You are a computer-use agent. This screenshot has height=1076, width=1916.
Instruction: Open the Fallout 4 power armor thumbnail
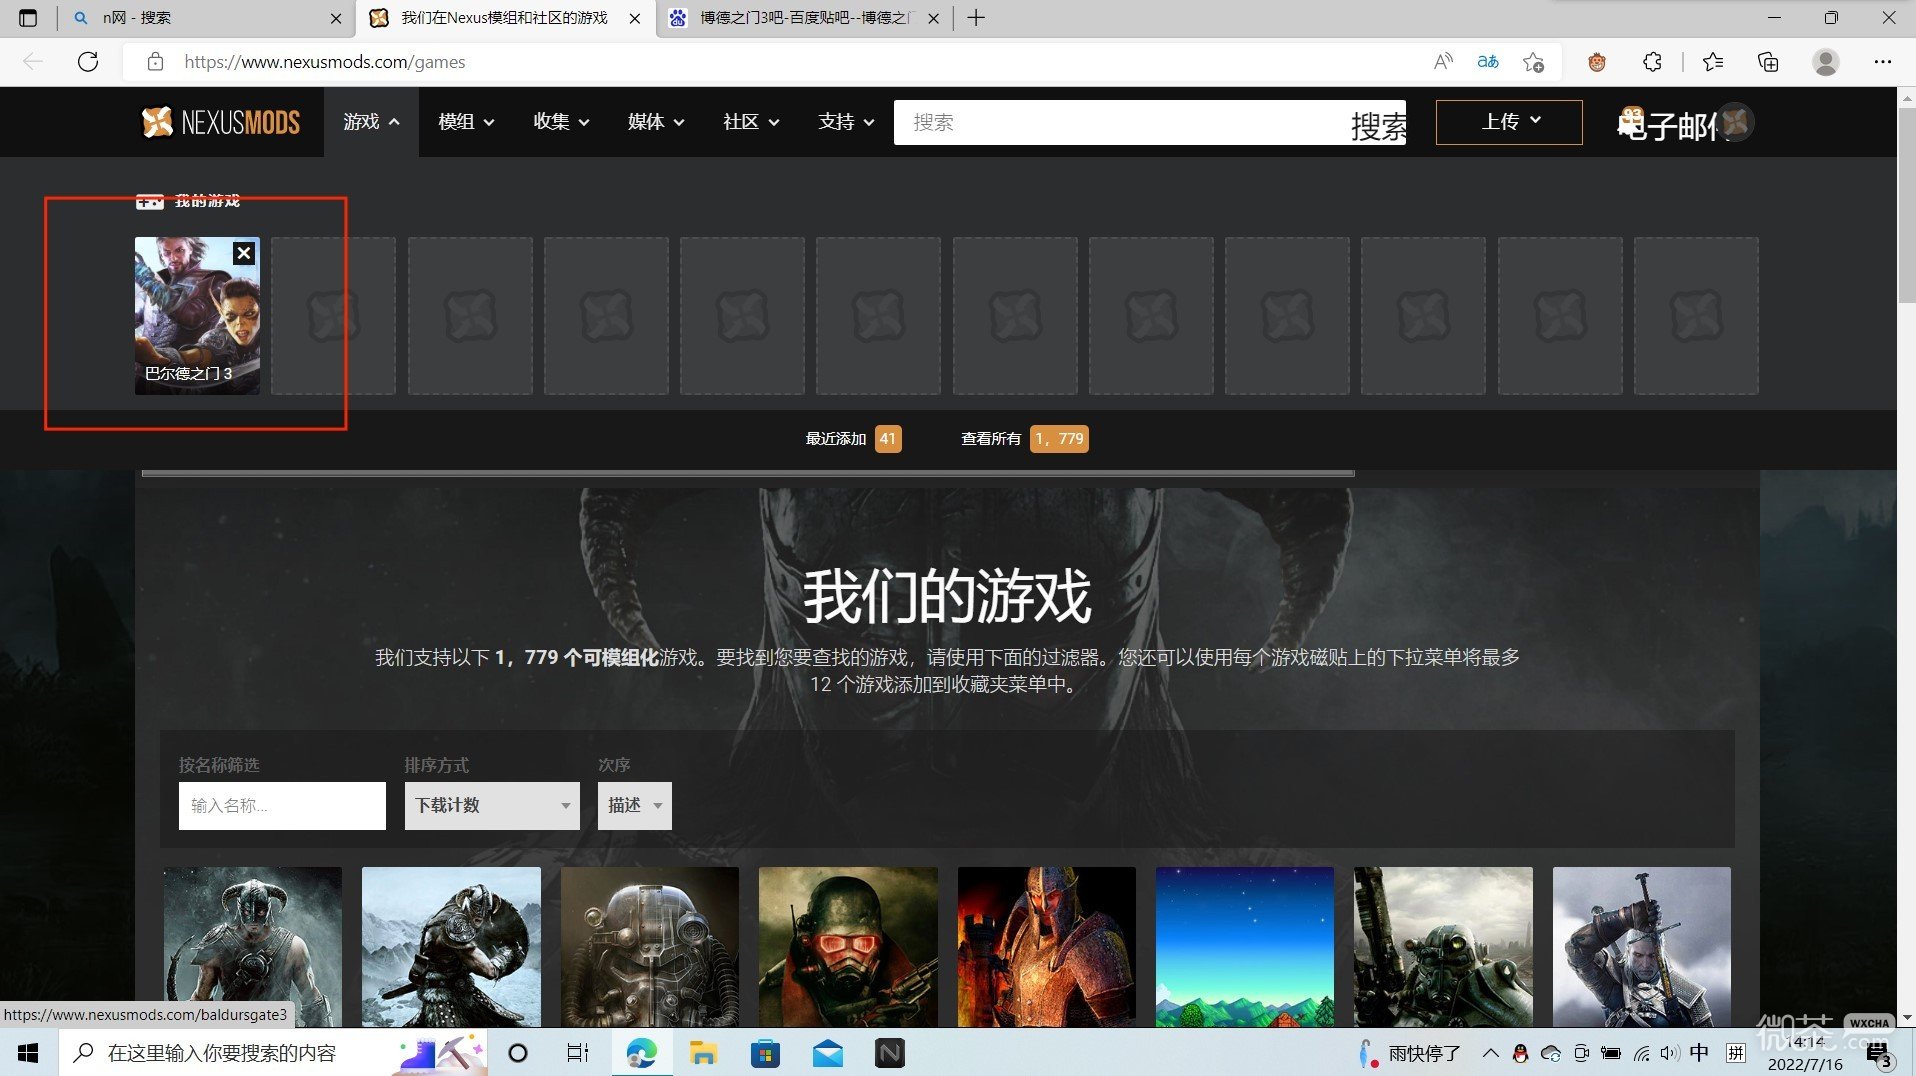(650, 947)
